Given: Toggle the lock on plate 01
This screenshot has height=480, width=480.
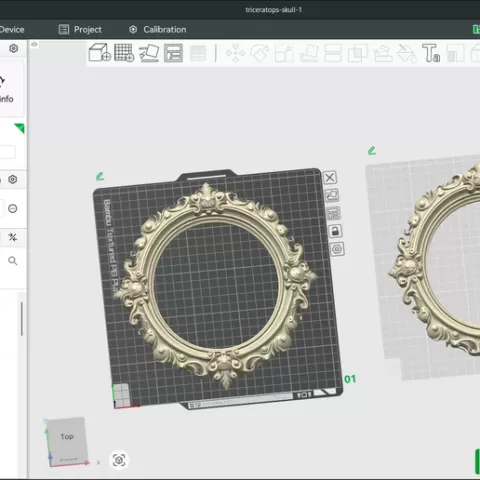Looking at the screenshot, I should click(335, 231).
